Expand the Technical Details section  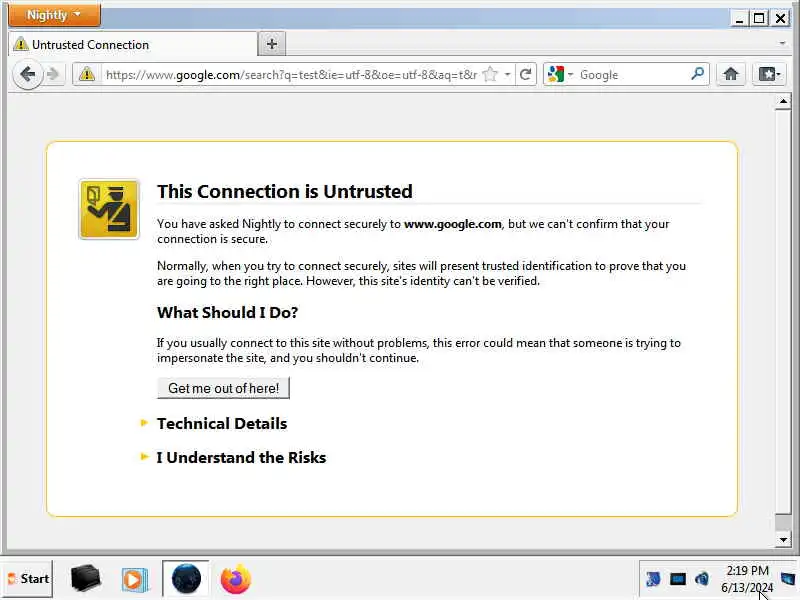click(x=222, y=423)
